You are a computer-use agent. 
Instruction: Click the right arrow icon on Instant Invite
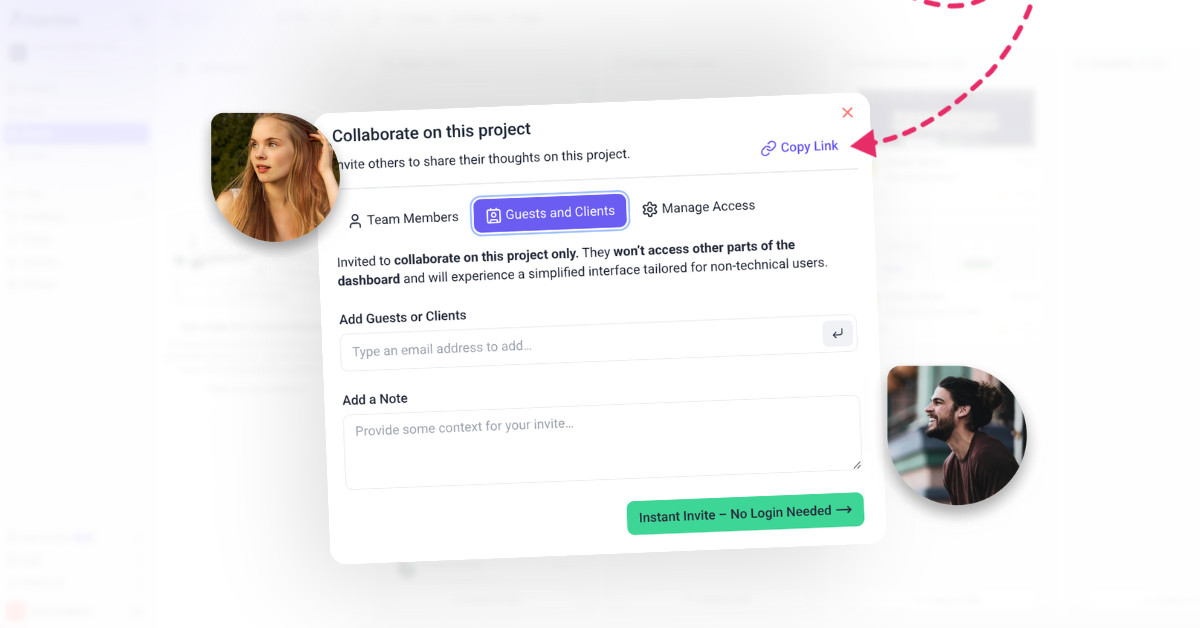[x=844, y=510]
